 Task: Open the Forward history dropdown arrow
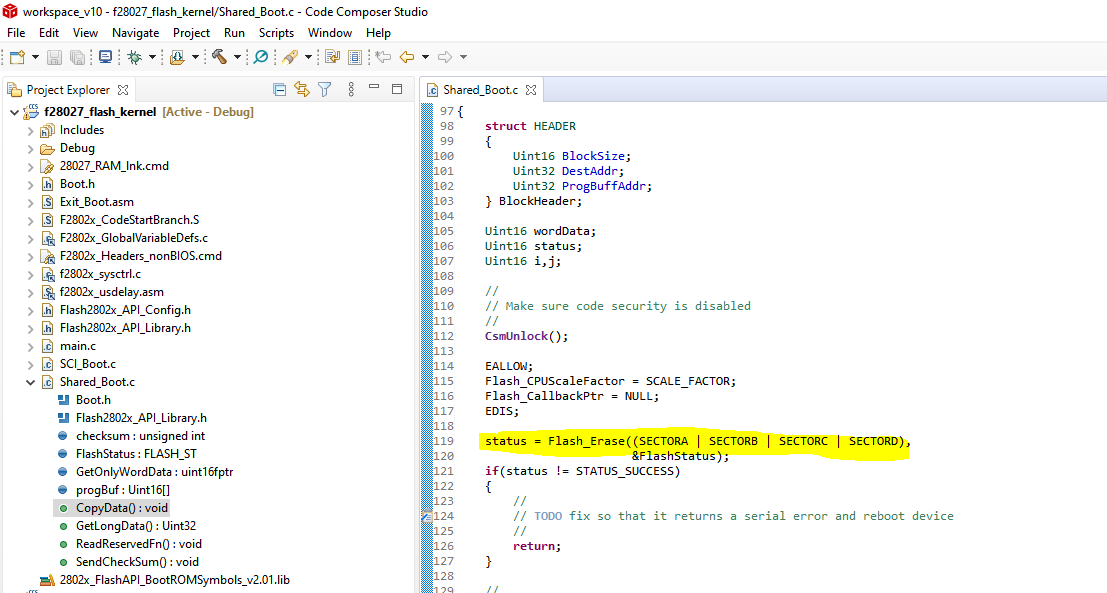click(x=463, y=57)
